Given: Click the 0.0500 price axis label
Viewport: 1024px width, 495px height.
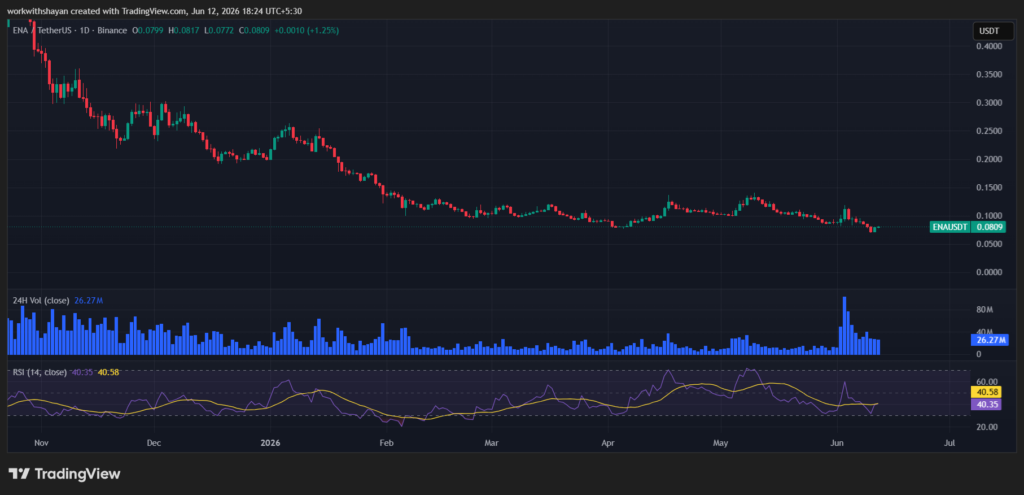Looking at the screenshot, I should 987,244.
